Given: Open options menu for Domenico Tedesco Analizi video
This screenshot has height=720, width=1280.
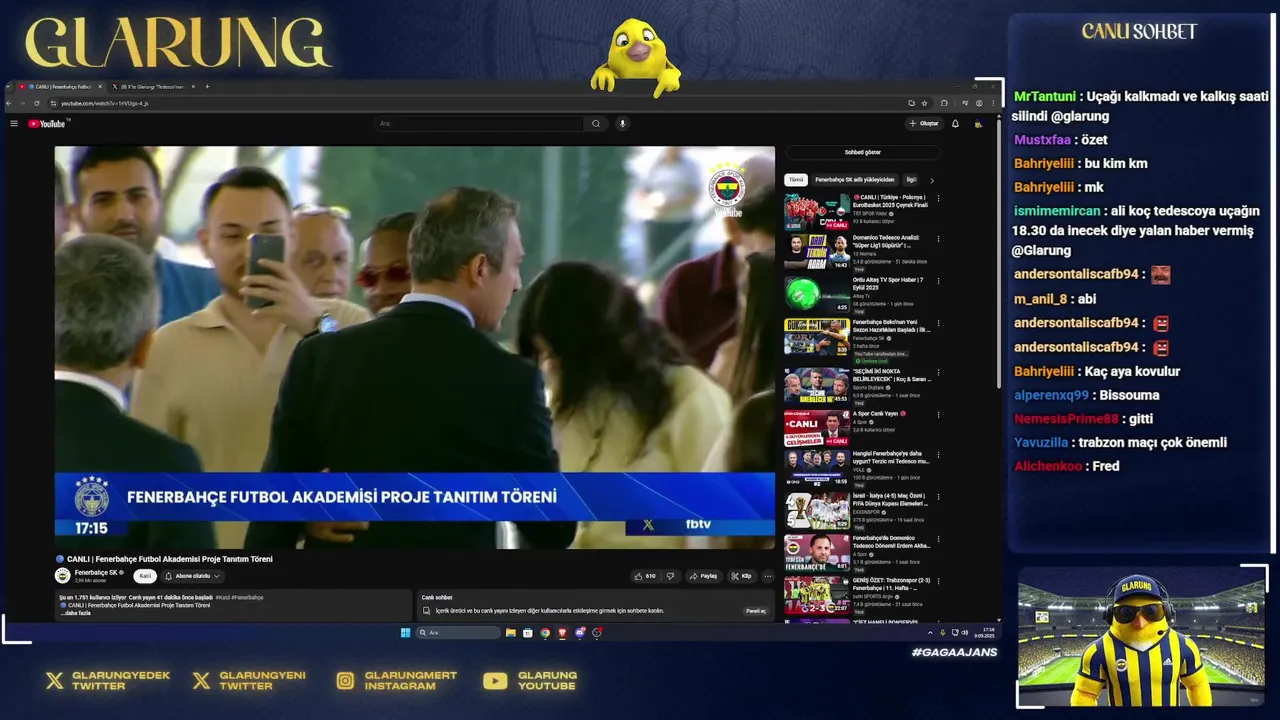Looking at the screenshot, I should click(938, 239).
